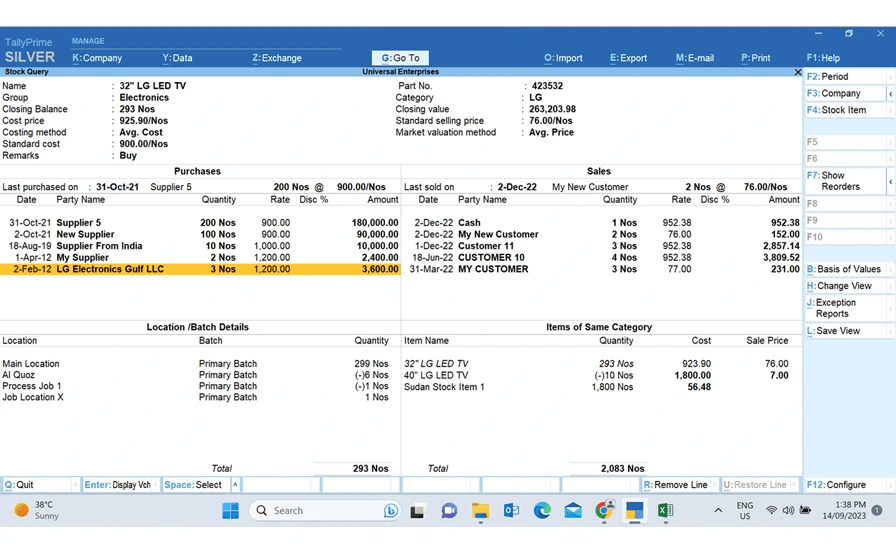Open F12: Configure

pos(846,485)
